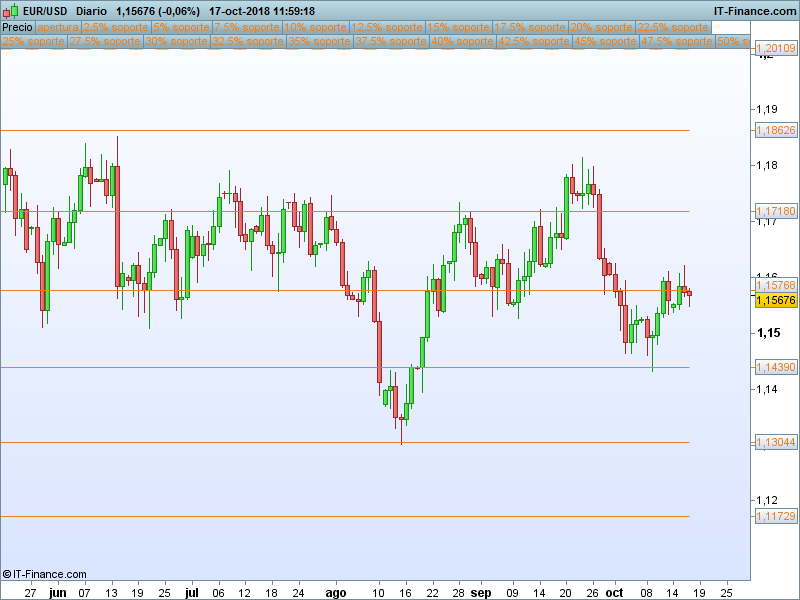Click the 1,20109 price level tag
Image resolution: width=800 pixels, height=600 pixels.
pyautogui.click(x=776, y=48)
